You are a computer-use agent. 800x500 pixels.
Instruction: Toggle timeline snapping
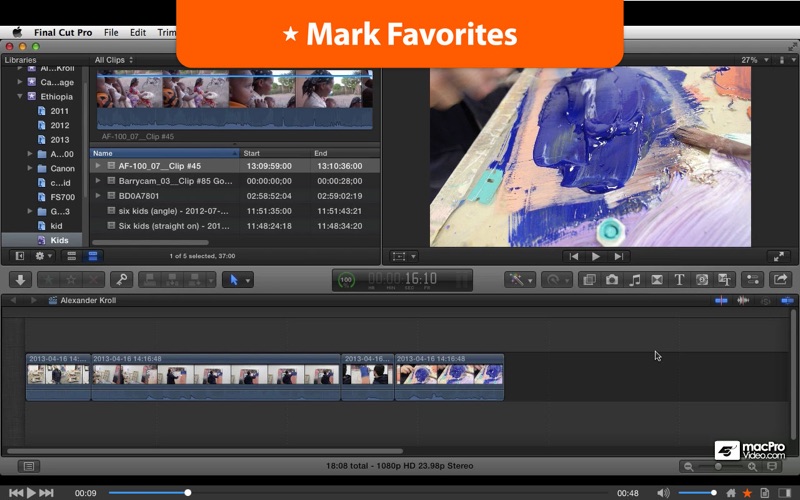click(786, 301)
